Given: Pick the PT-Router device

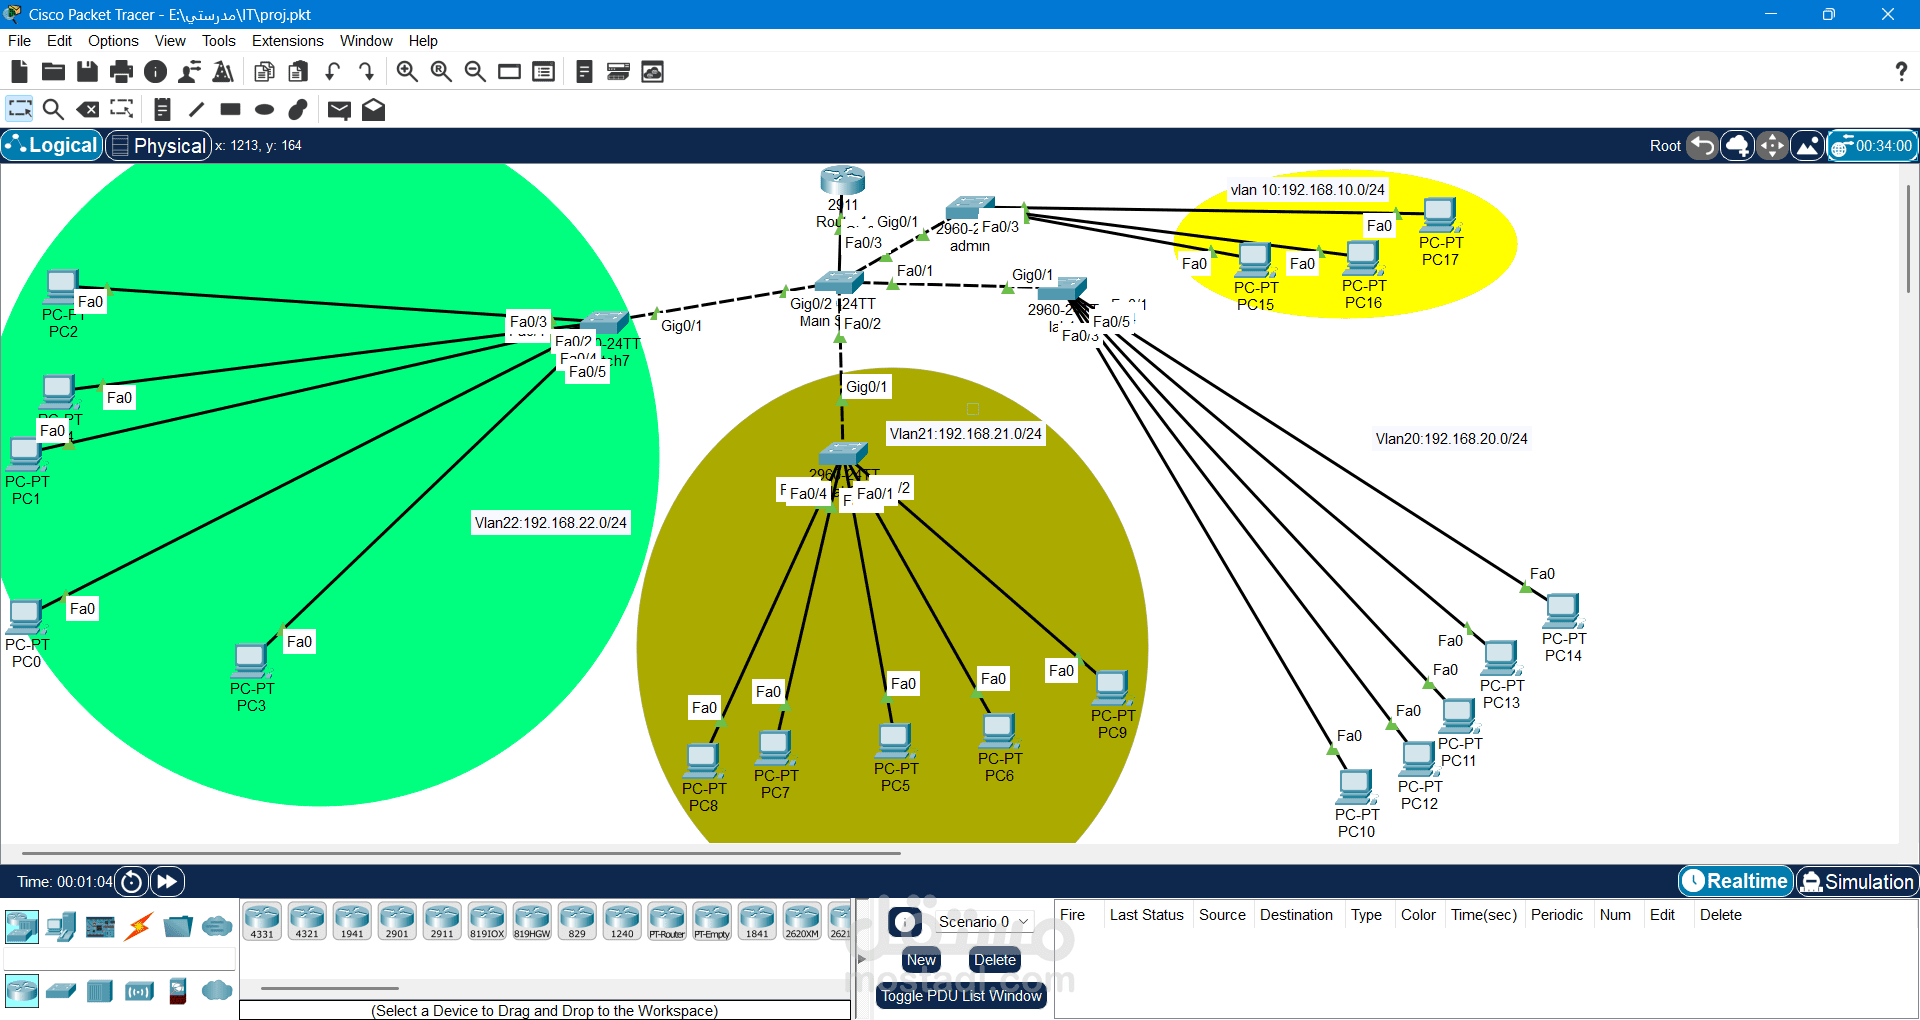Looking at the screenshot, I should coord(667,921).
